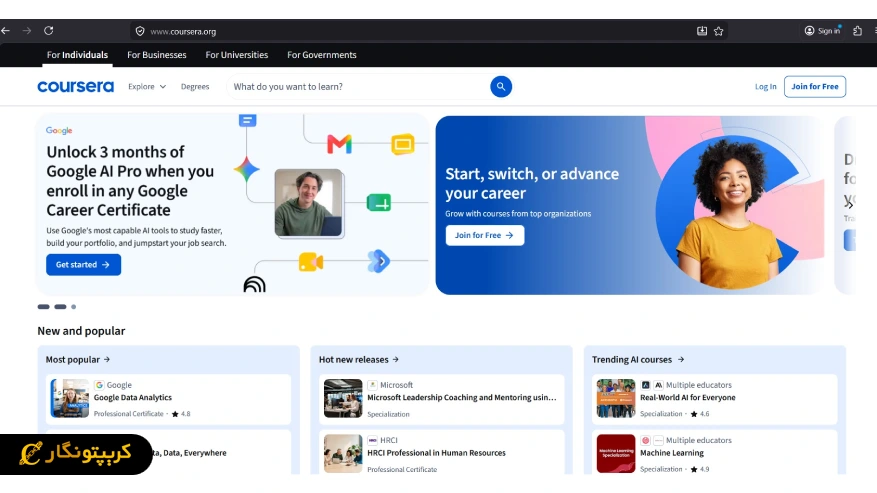Click the HRCI Professional in Human Resources title

[x=436, y=453]
